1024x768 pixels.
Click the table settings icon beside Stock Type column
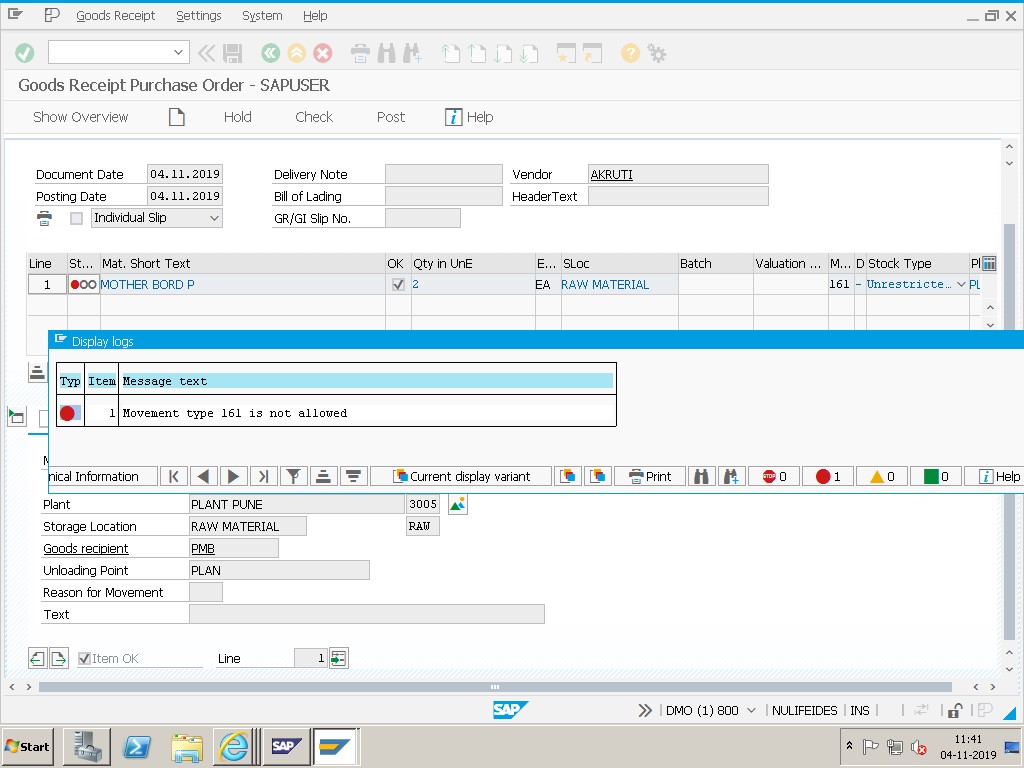(989, 263)
